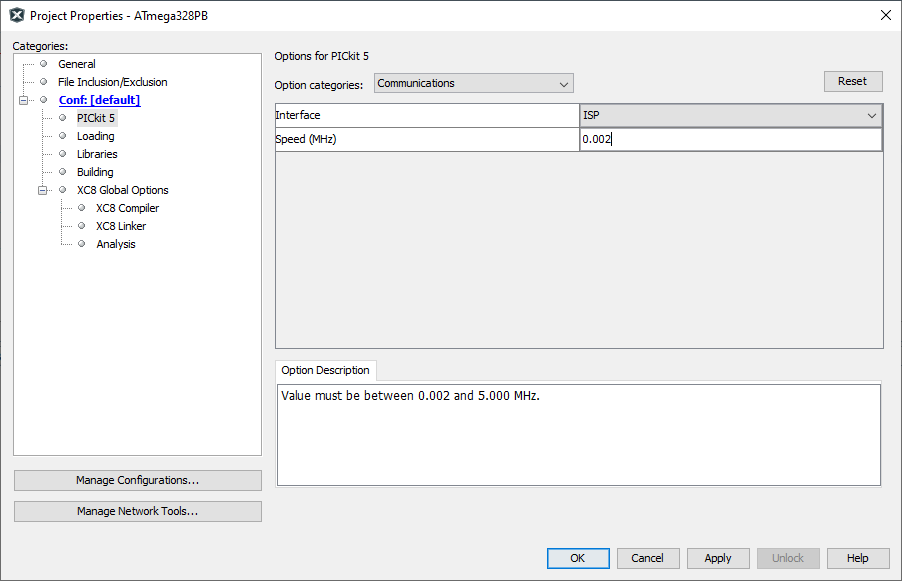
Task: Click the node icon beside General
Action: click(x=43, y=63)
